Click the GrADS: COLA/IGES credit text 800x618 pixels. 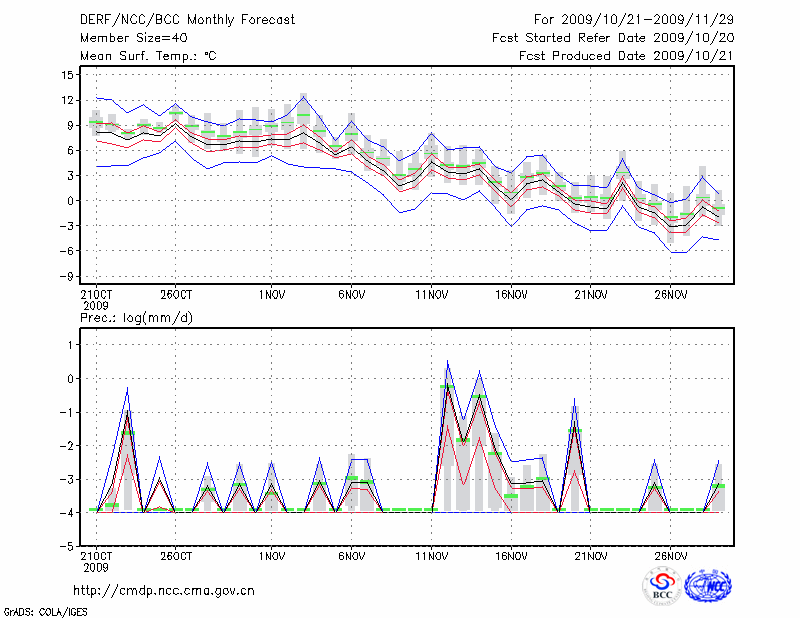[46, 610]
